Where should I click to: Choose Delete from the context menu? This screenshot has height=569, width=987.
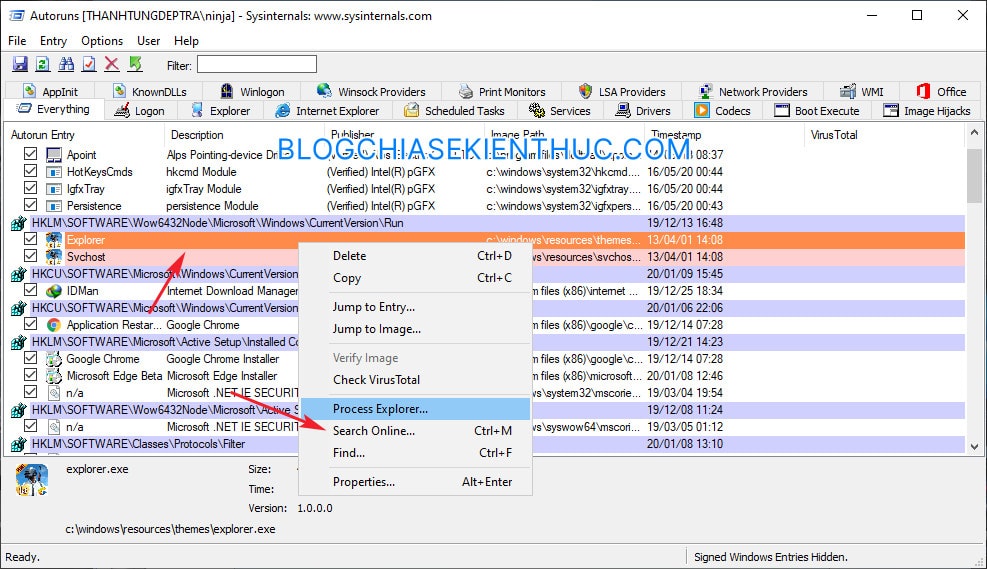(415, 256)
